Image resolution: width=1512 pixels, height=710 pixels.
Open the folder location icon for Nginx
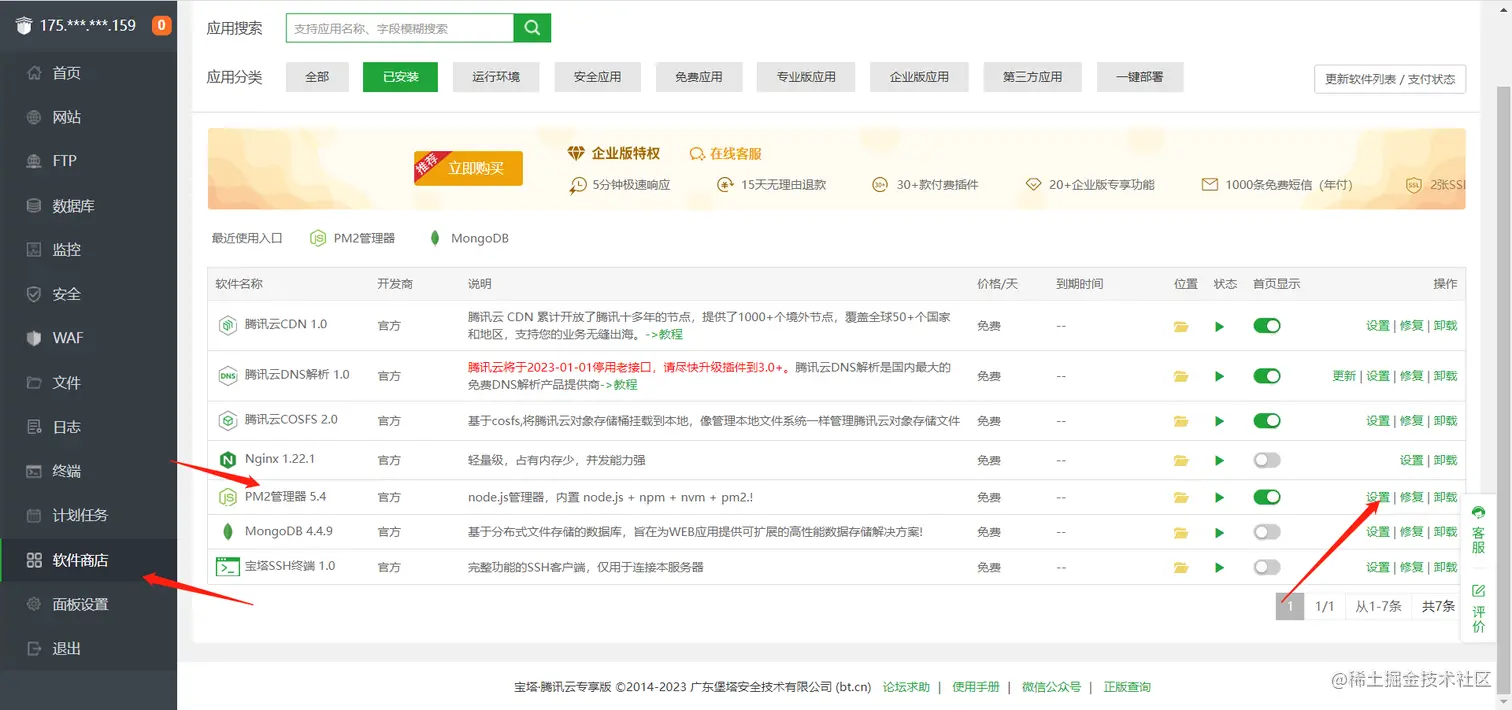point(1182,460)
